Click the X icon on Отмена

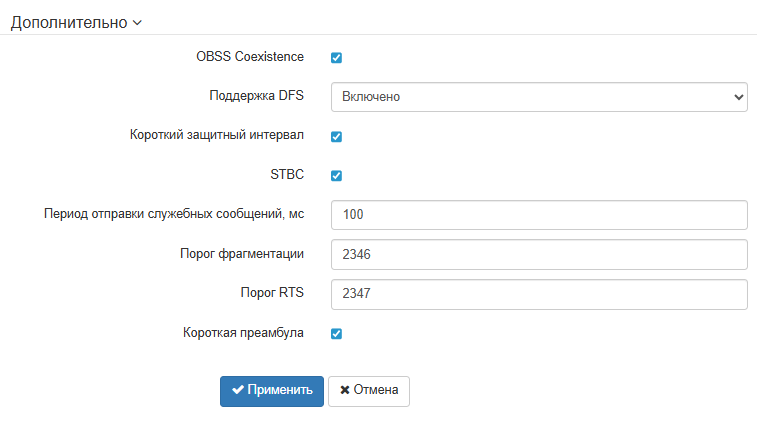[345, 390]
